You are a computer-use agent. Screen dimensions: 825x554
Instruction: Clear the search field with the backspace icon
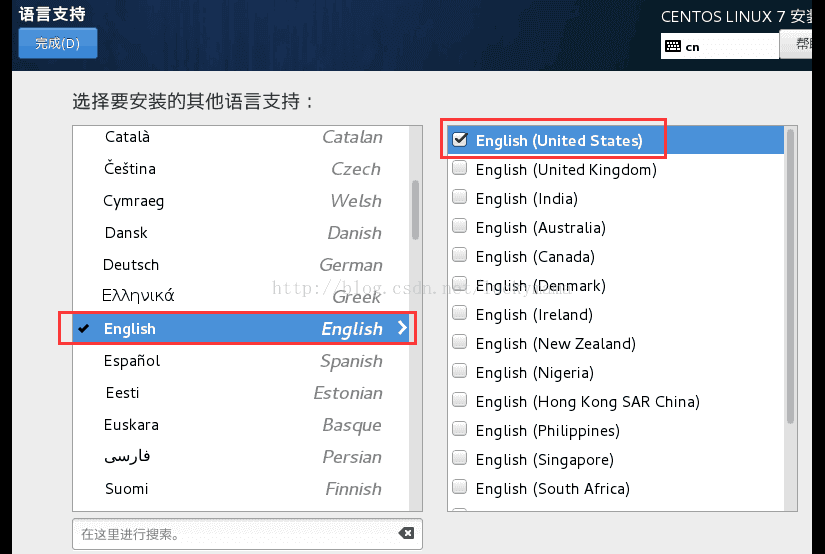[406, 533]
